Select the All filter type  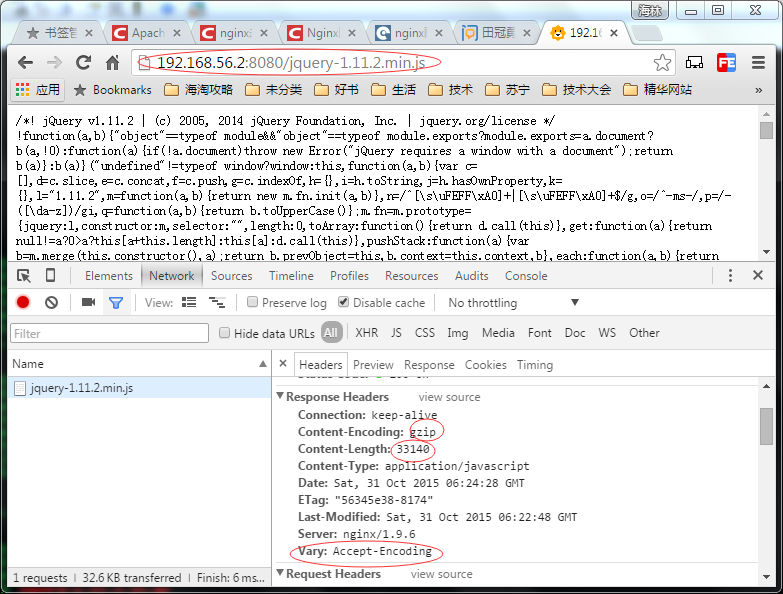pos(331,333)
